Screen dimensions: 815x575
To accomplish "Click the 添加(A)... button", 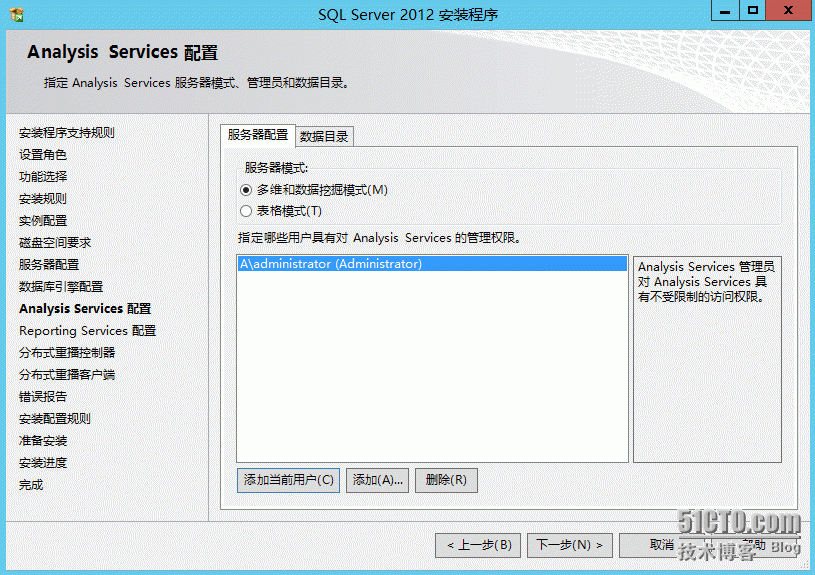I will [377, 480].
